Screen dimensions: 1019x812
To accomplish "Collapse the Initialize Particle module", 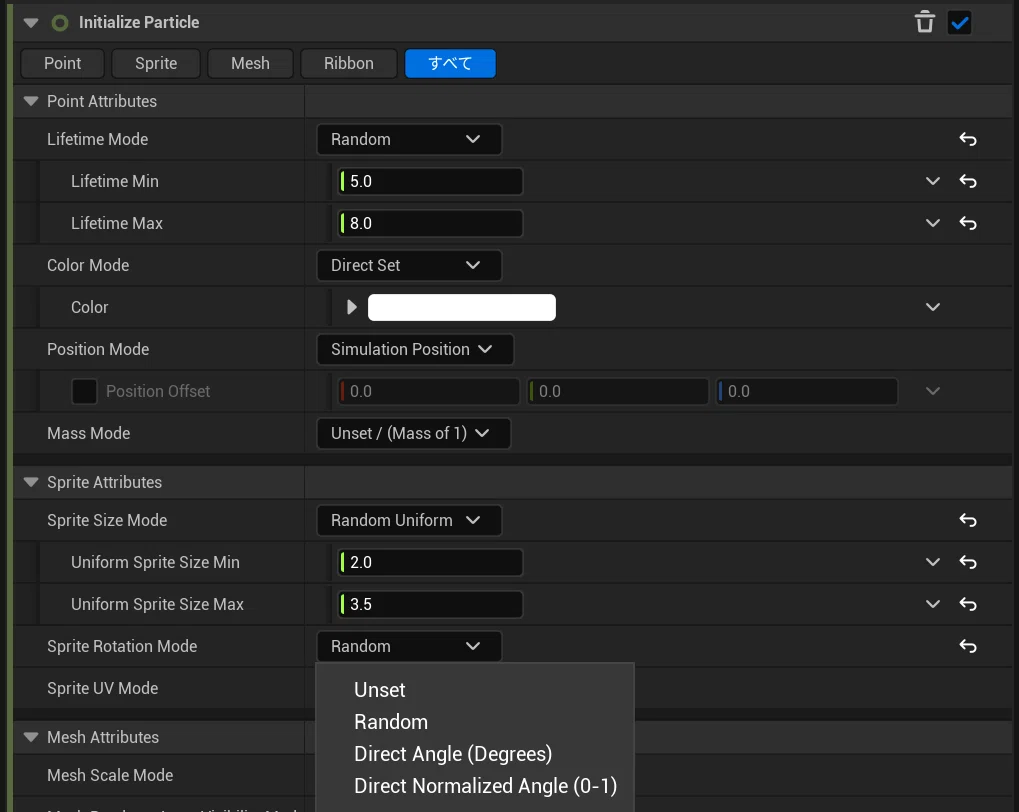I will (31, 23).
